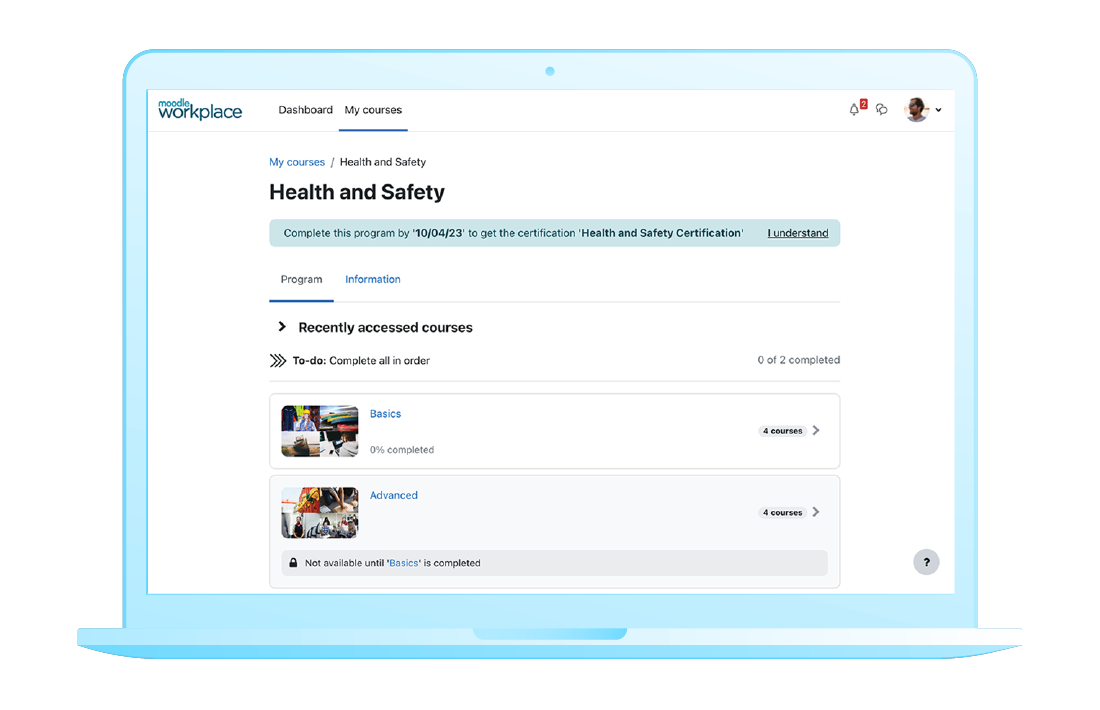
Task: Select My courses in the top navigation
Action: click(373, 110)
